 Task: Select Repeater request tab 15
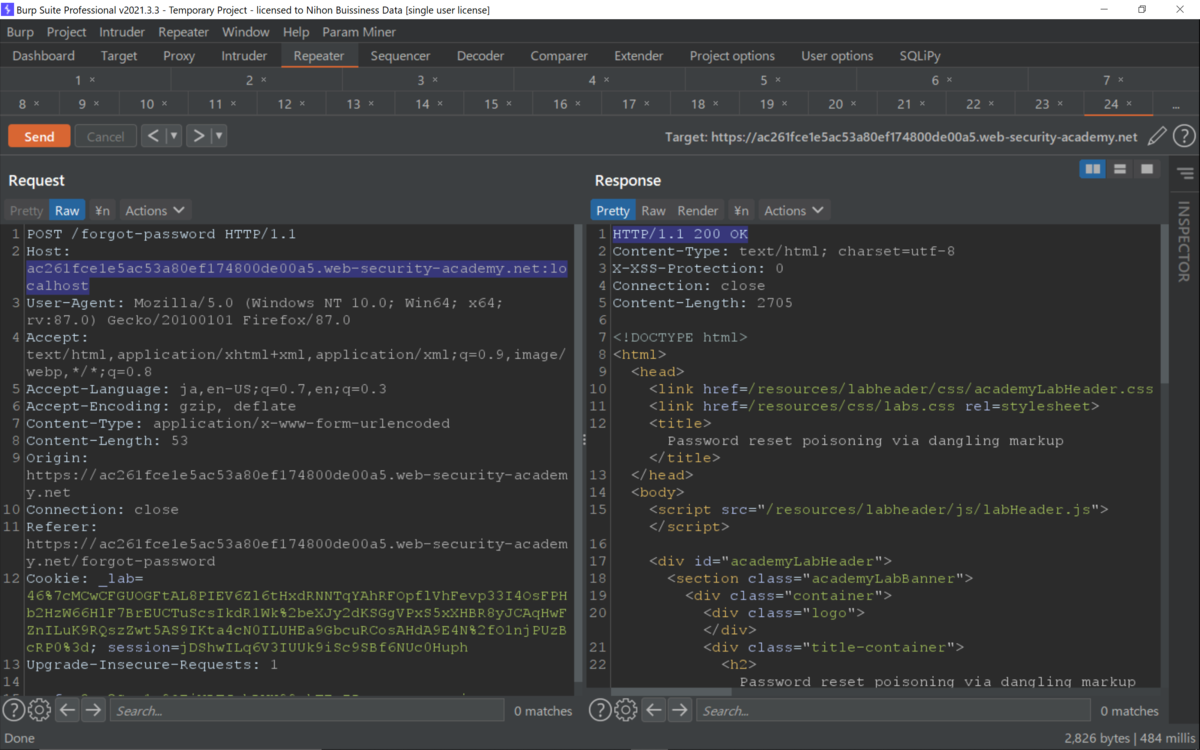497,104
